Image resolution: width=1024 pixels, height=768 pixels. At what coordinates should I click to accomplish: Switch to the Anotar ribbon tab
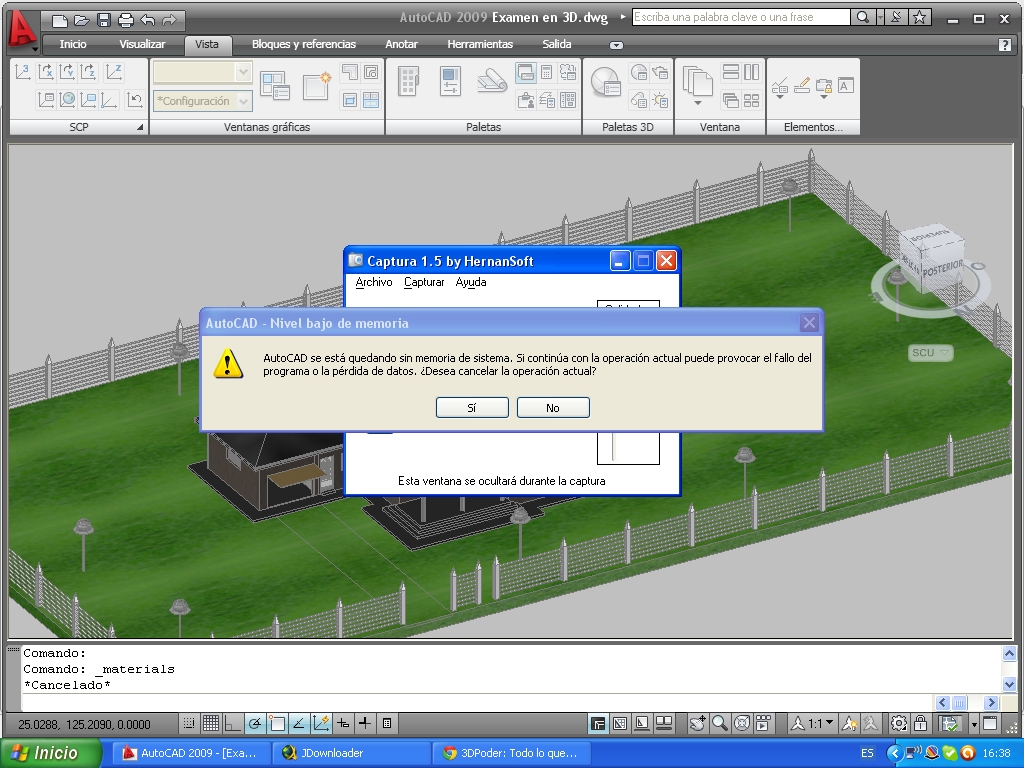coord(401,44)
